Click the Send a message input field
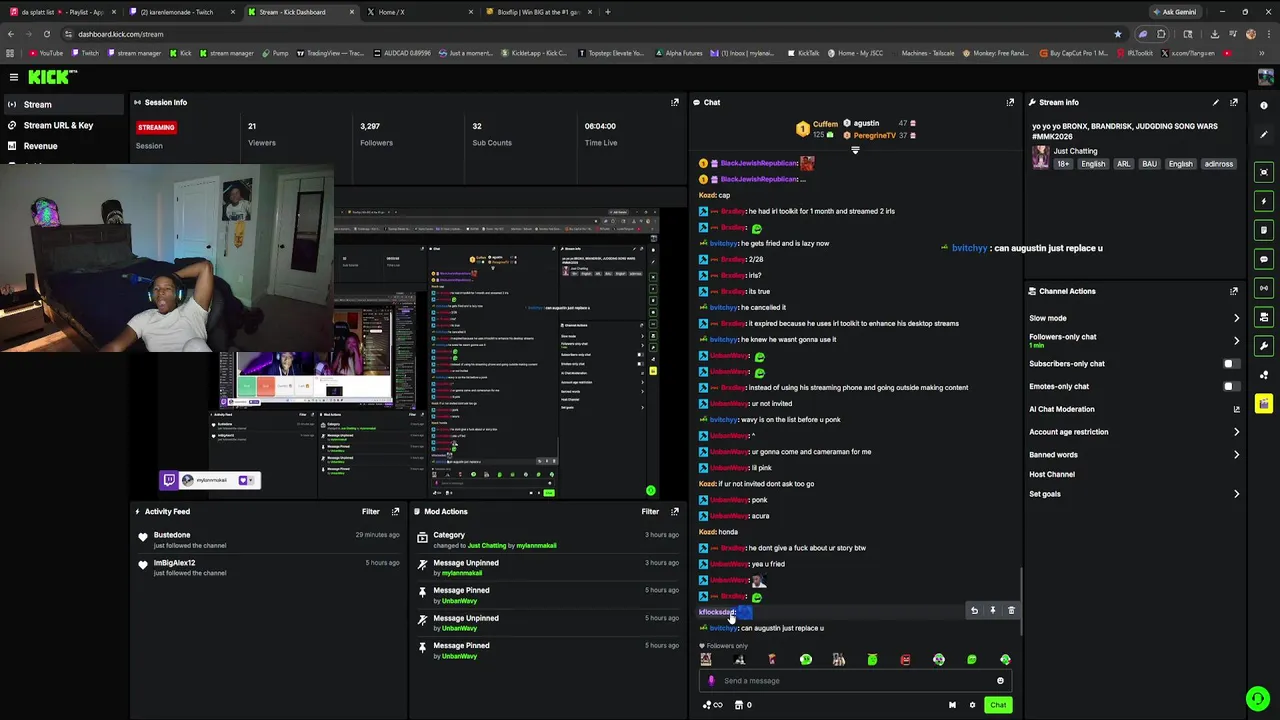This screenshot has width=1280, height=720. click(855, 681)
